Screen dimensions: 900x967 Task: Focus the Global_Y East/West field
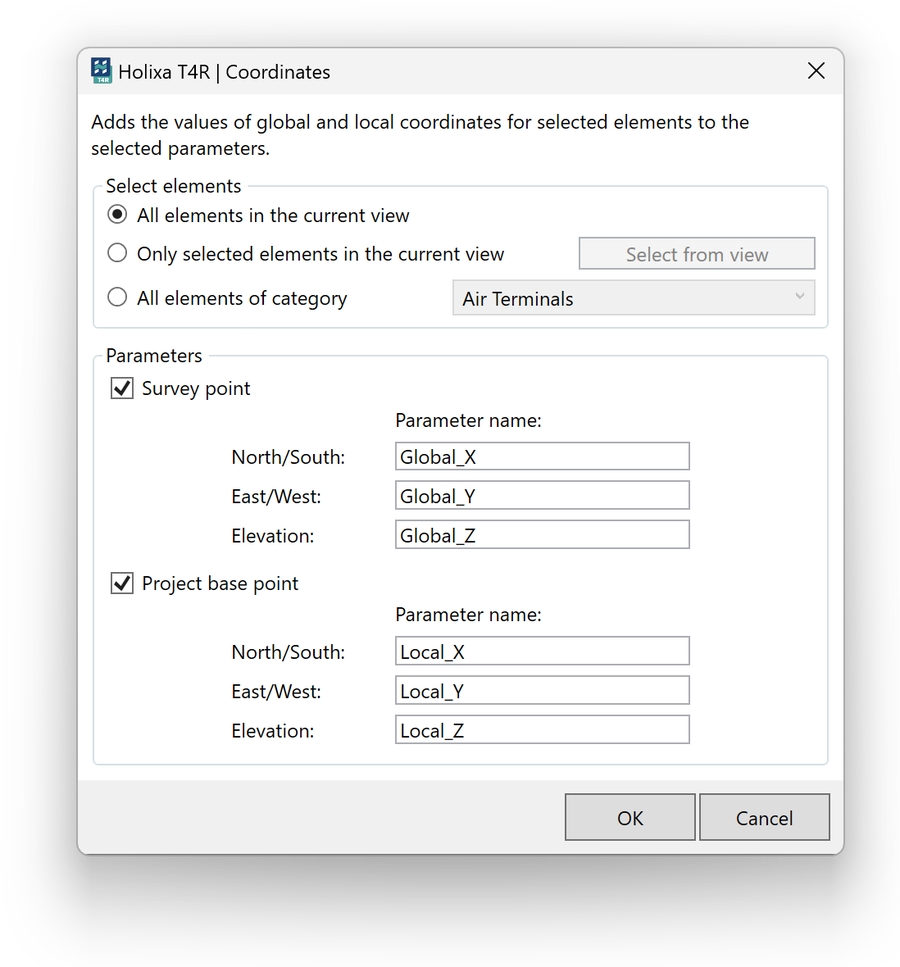[542, 496]
